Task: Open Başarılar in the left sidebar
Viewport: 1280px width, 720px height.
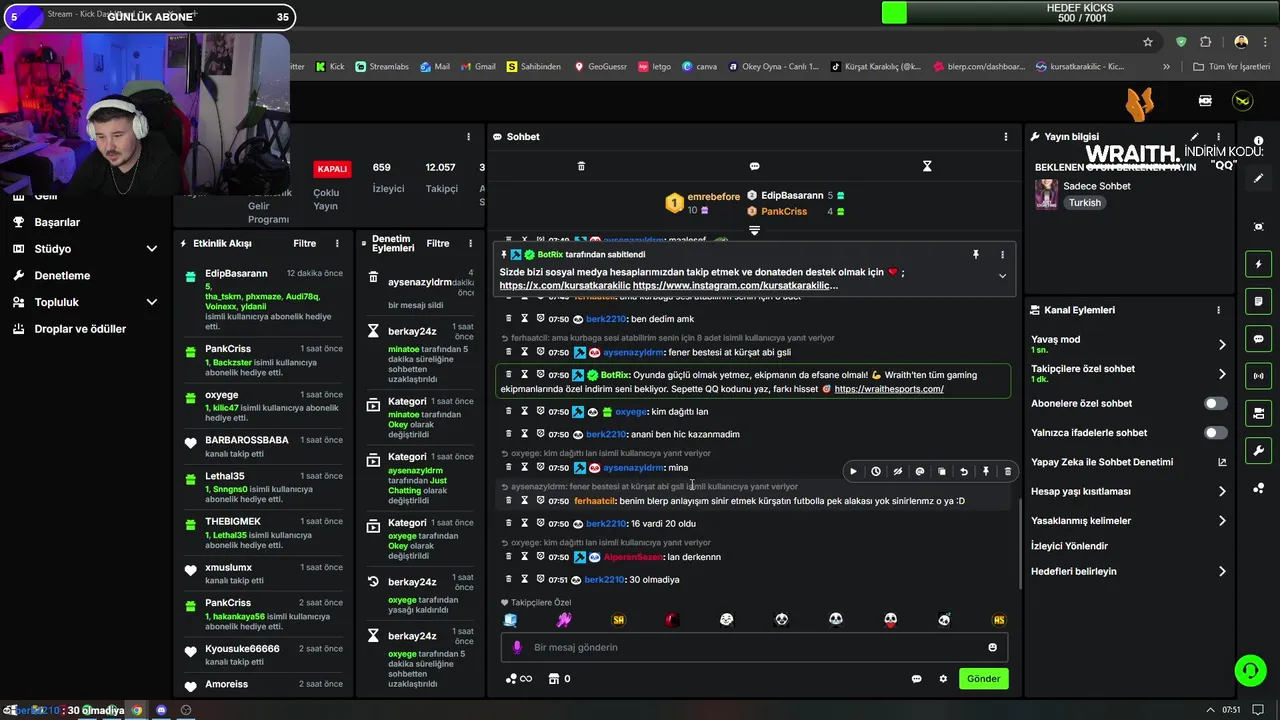Action: [x=57, y=222]
